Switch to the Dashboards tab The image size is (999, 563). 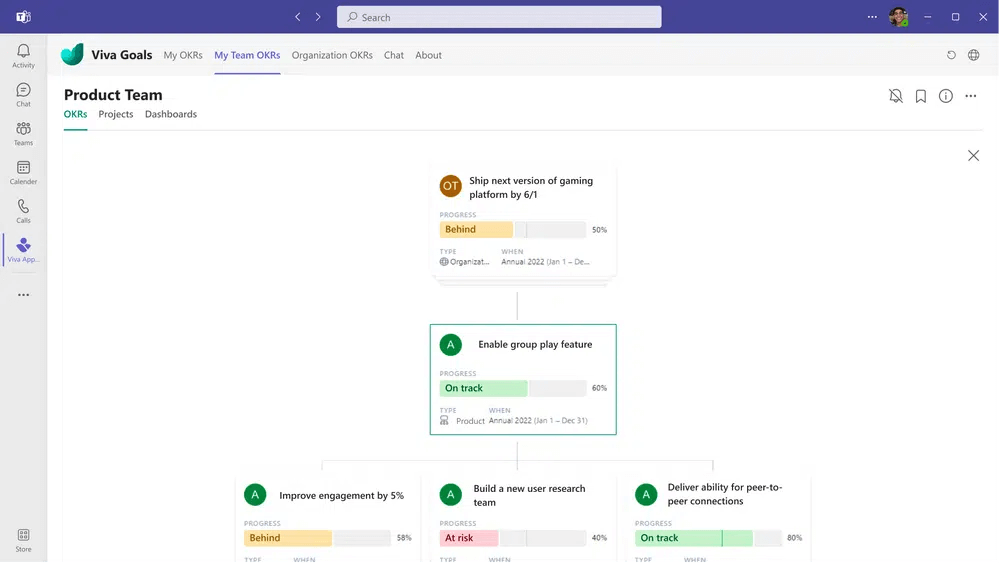coord(171,114)
